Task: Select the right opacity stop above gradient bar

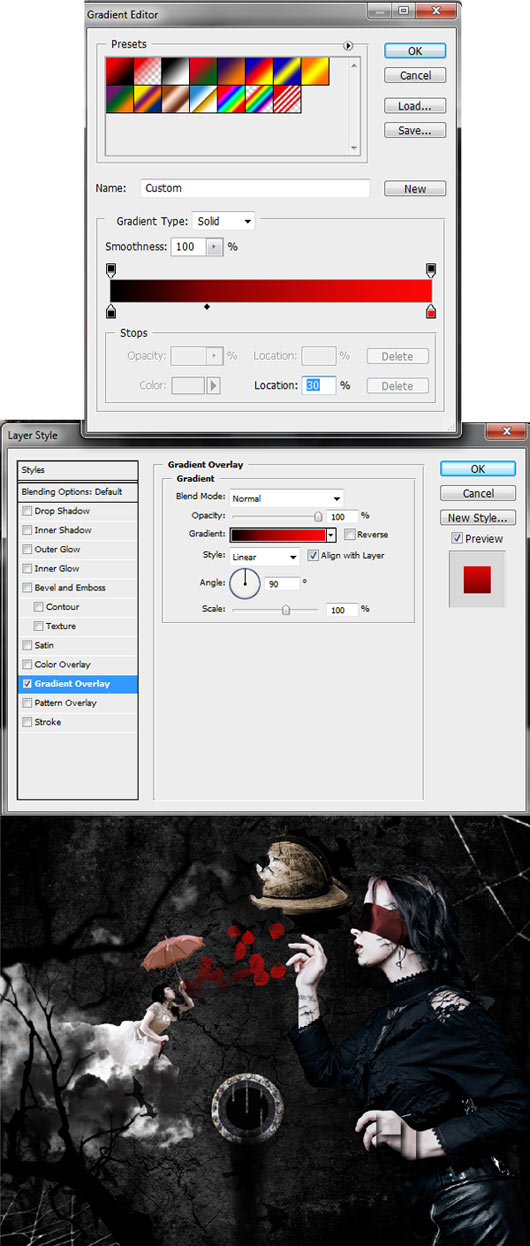Action: tap(431, 270)
